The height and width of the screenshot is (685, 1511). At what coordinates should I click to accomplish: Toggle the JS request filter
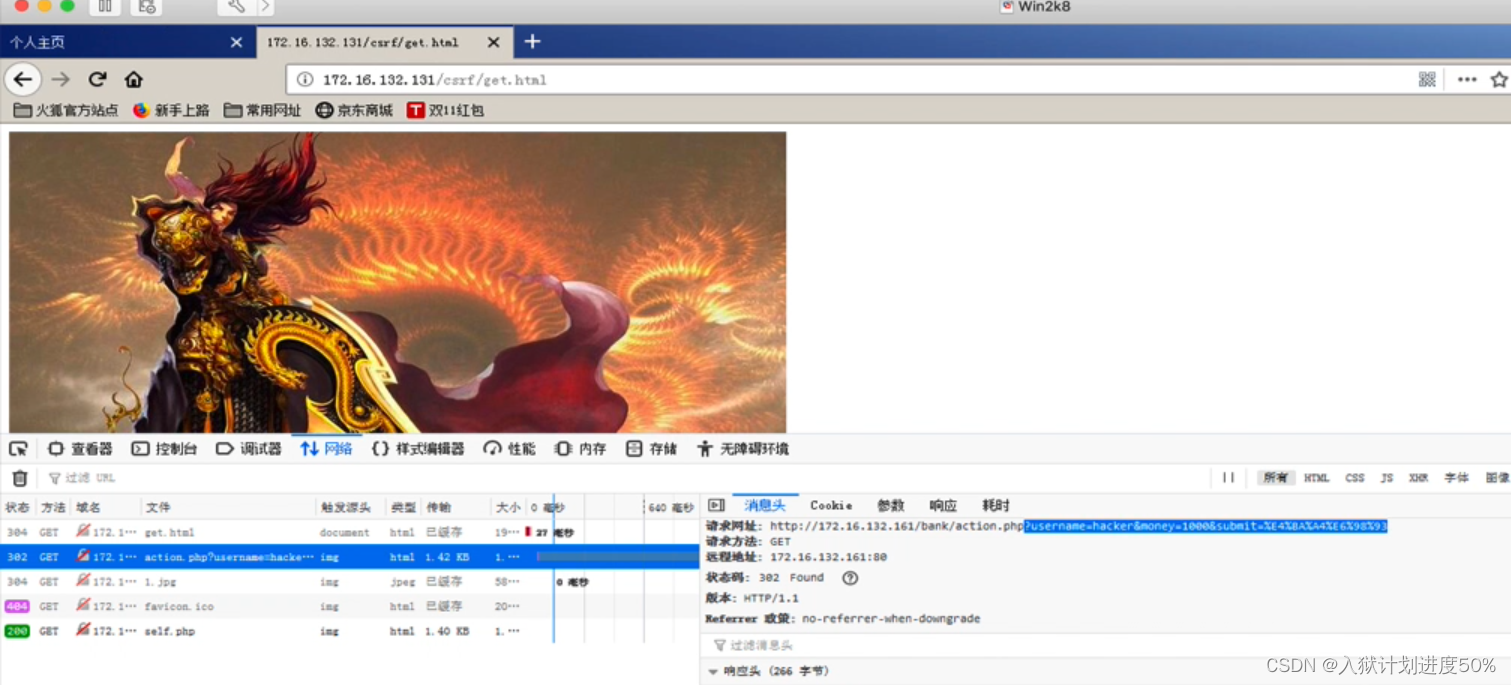pos(1386,478)
